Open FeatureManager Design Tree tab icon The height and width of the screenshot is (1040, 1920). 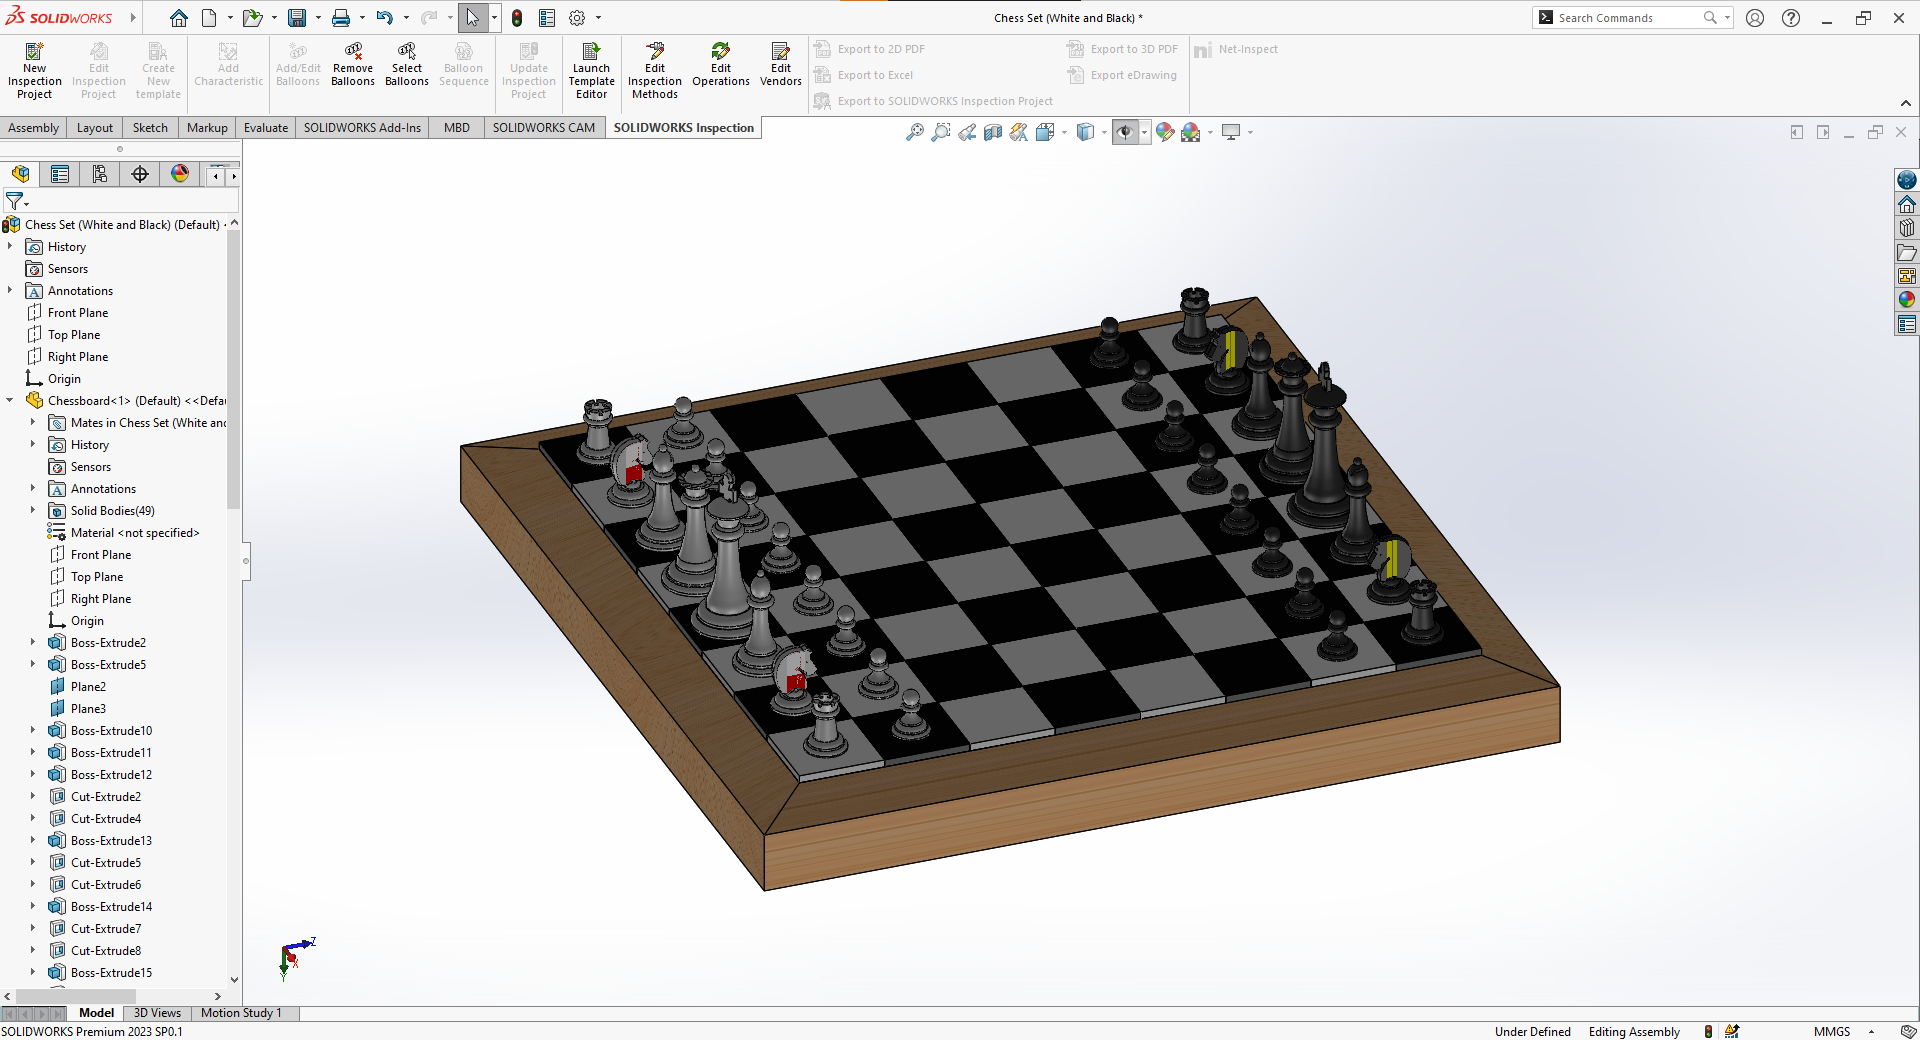pos(21,174)
